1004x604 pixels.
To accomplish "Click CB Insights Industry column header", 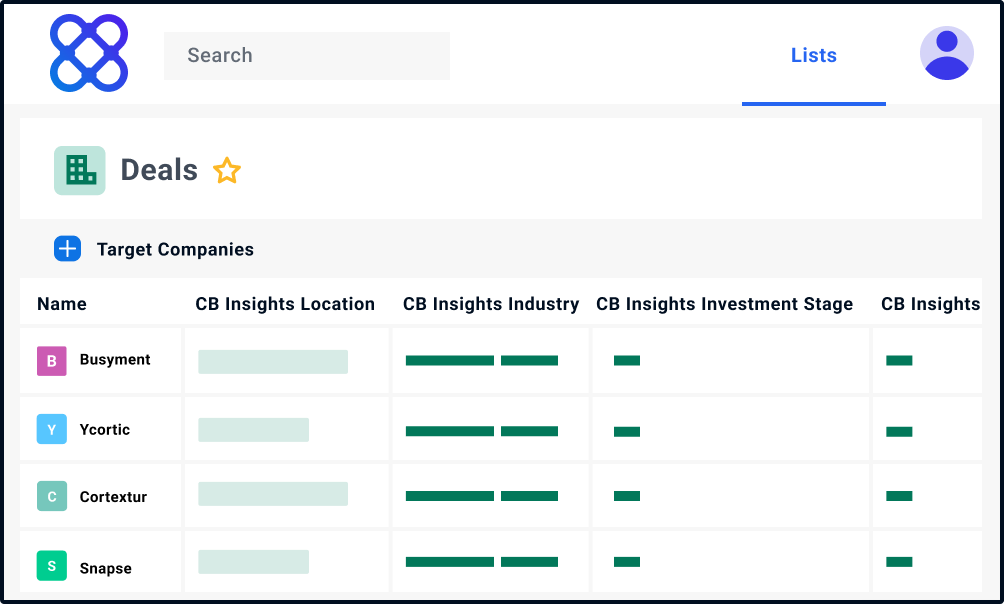I will 491,304.
